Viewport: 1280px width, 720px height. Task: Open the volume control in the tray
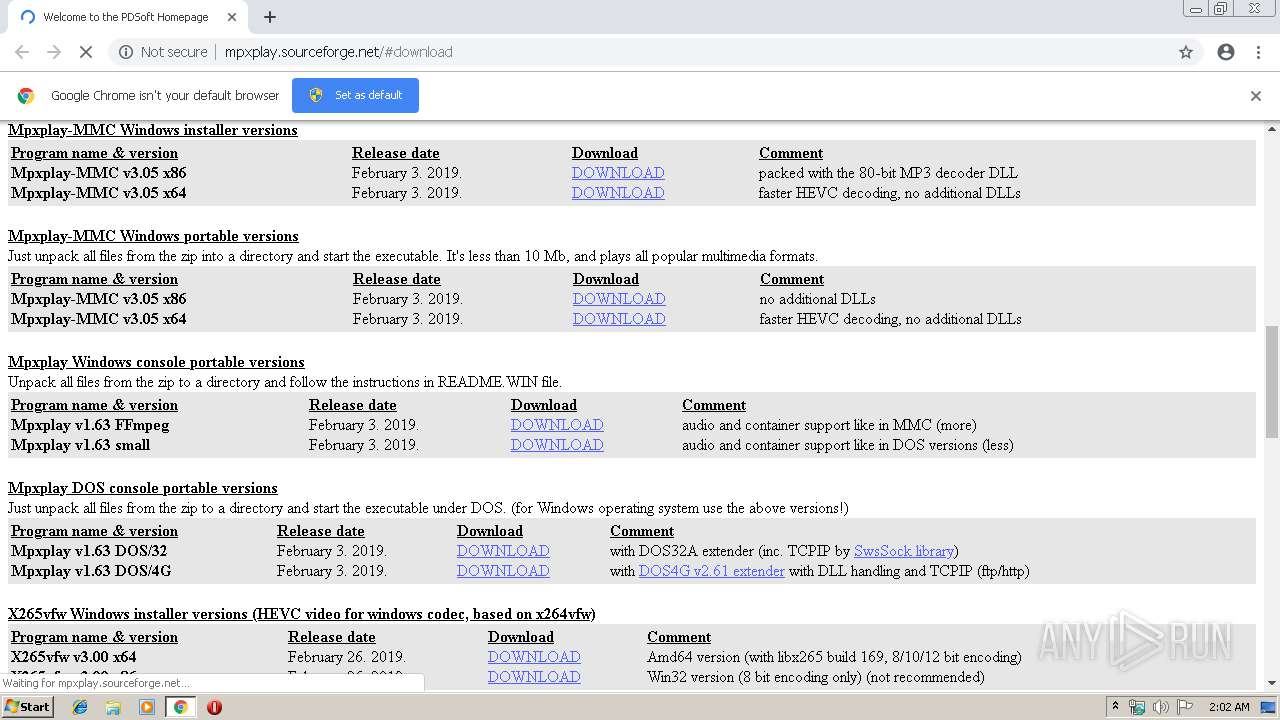[1161, 706]
